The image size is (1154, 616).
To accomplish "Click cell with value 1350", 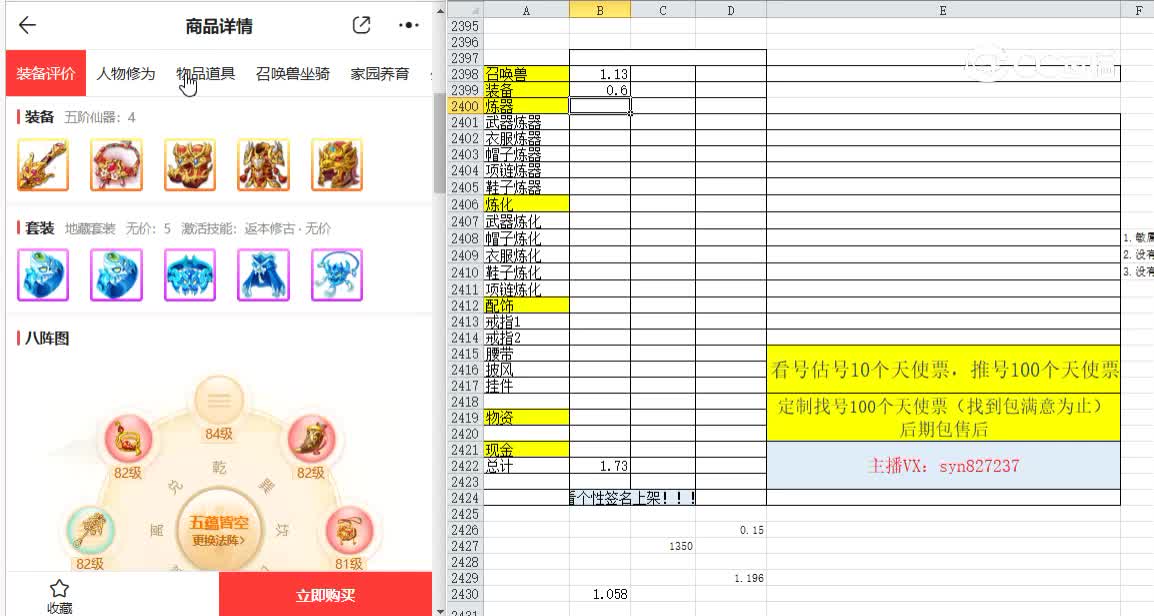I will [663, 546].
